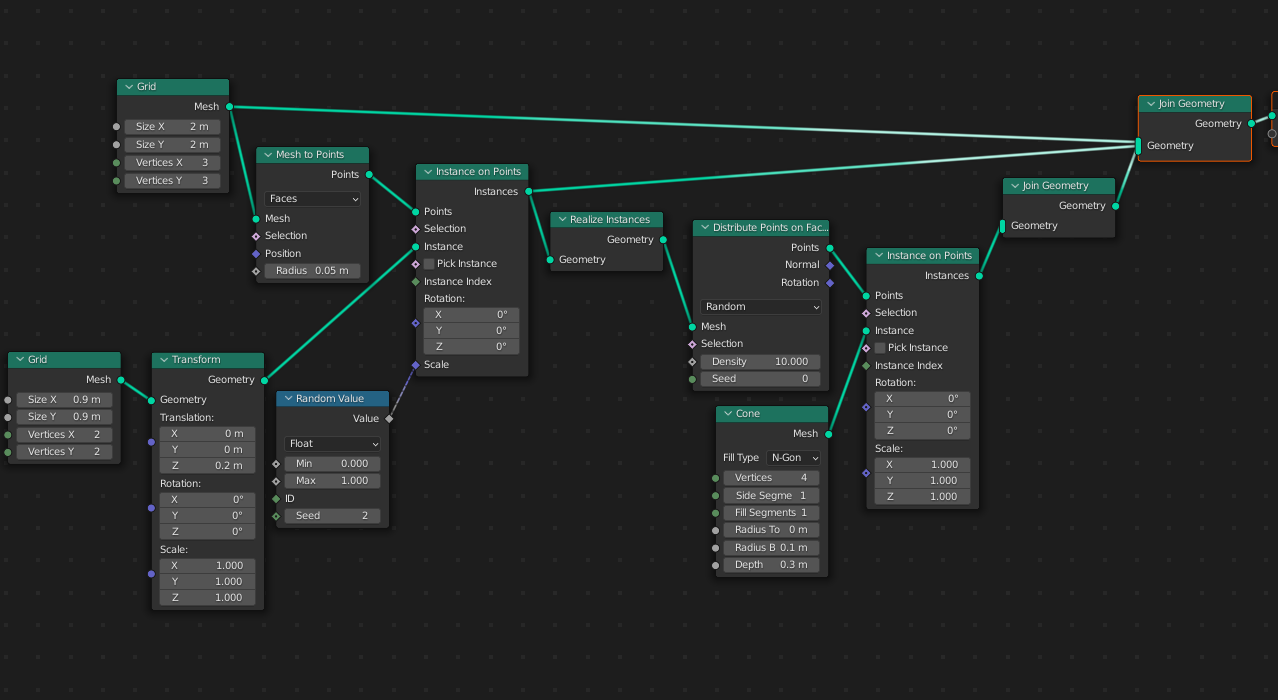This screenshot has width=1278, height=700.
Task: Click the Normal output socket on Distribute Points
Action: point(829,265)
